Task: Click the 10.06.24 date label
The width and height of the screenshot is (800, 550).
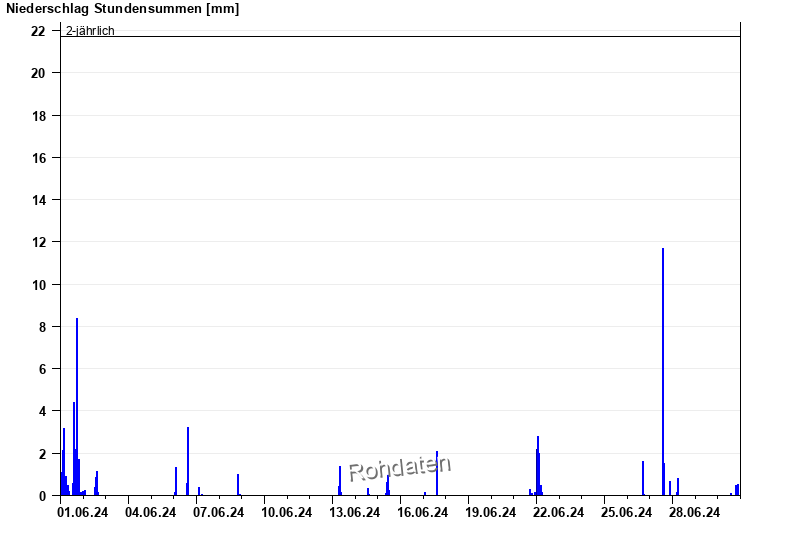Action: 286,513
